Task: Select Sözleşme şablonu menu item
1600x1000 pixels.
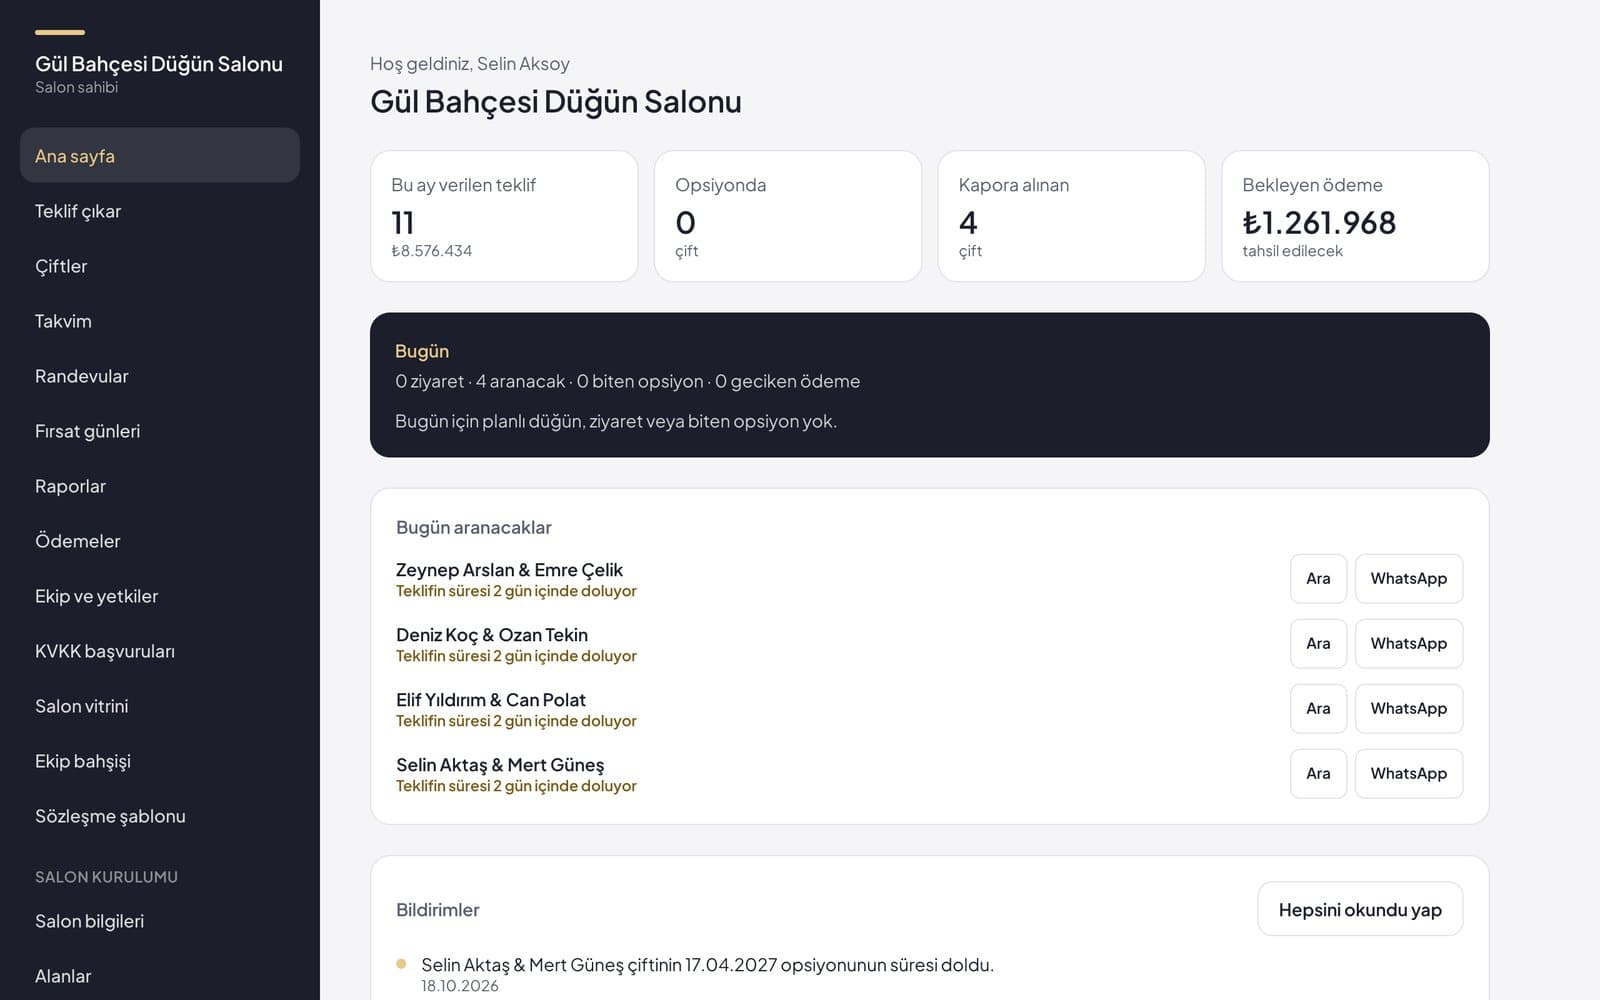Action: click(160, 816)
